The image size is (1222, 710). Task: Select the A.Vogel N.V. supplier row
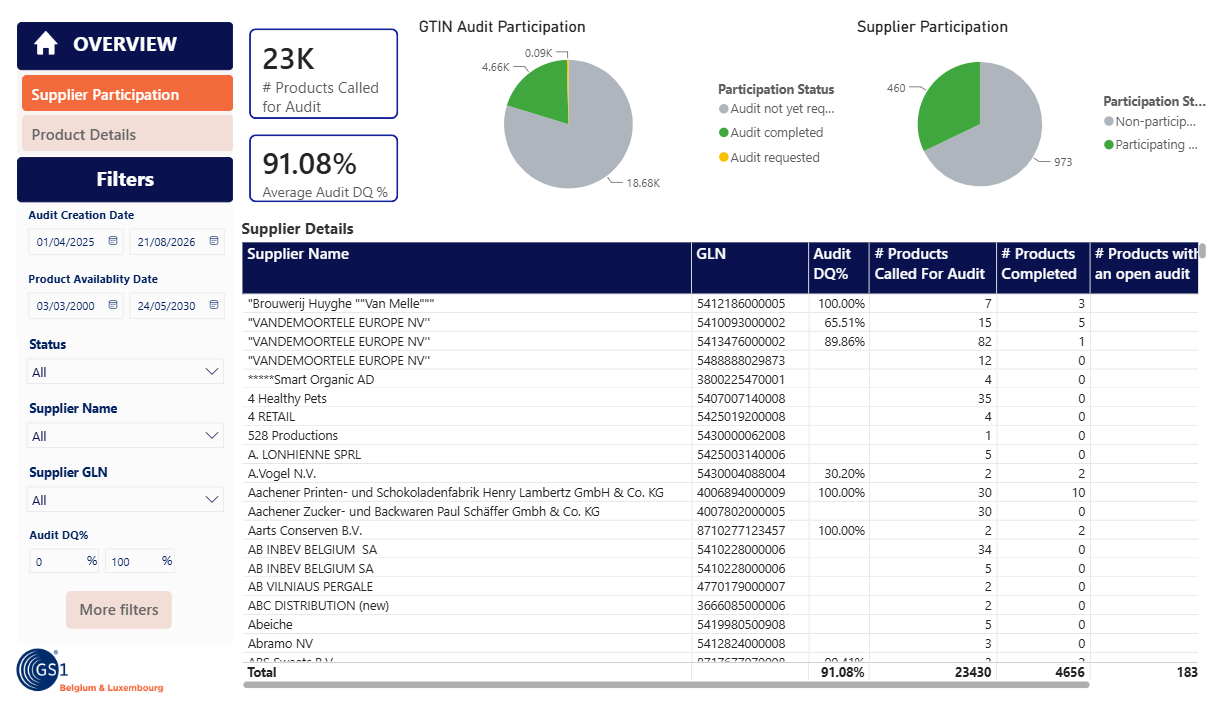click(720, 473)
